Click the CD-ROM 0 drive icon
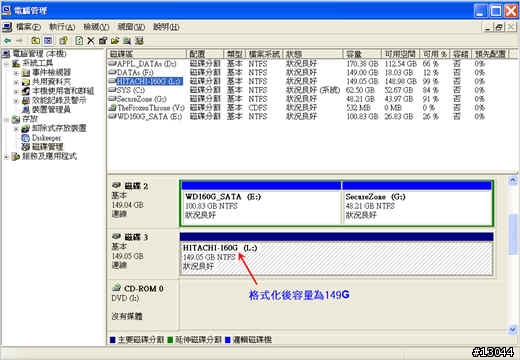Viewport: 520px width, 360px height. tap(116, 287)
